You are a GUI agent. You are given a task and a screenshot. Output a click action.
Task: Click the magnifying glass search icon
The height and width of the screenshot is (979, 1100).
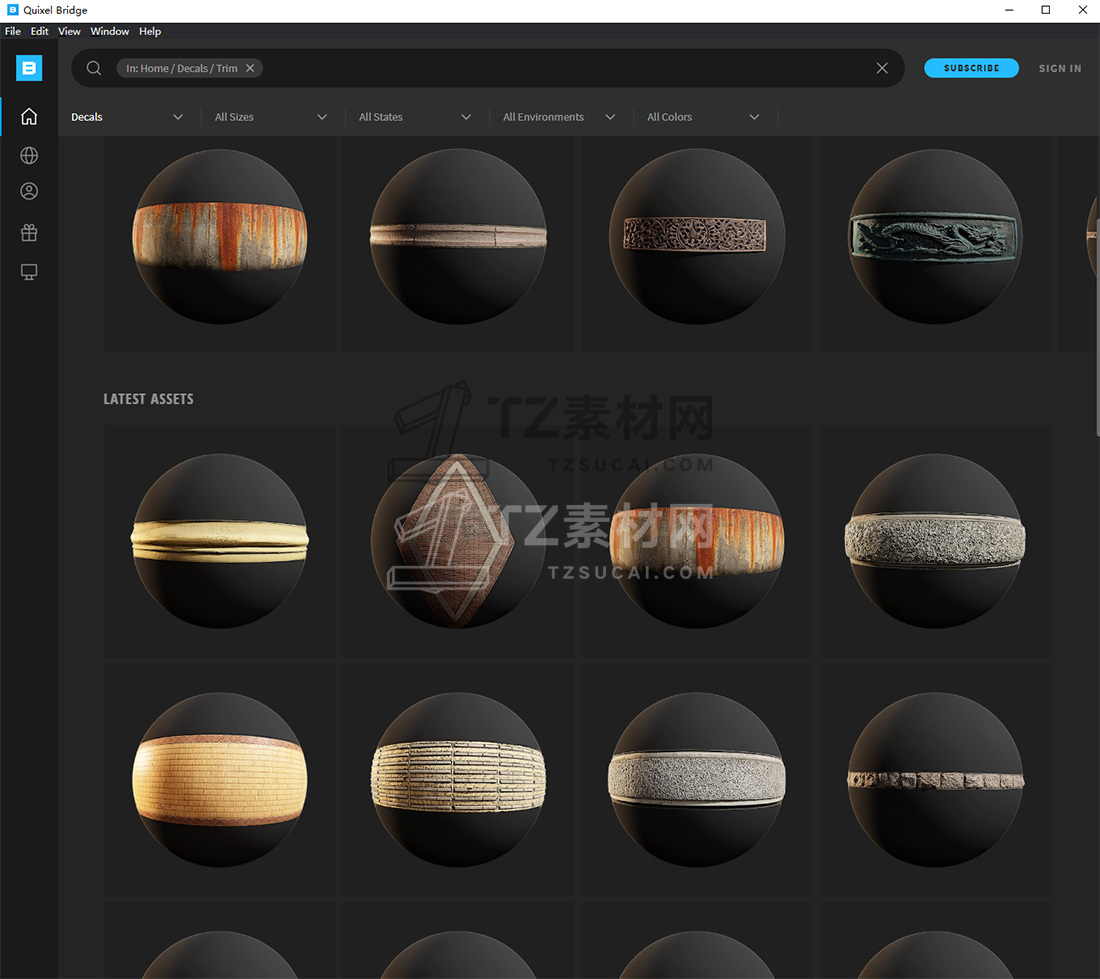[x=94, y=68]
